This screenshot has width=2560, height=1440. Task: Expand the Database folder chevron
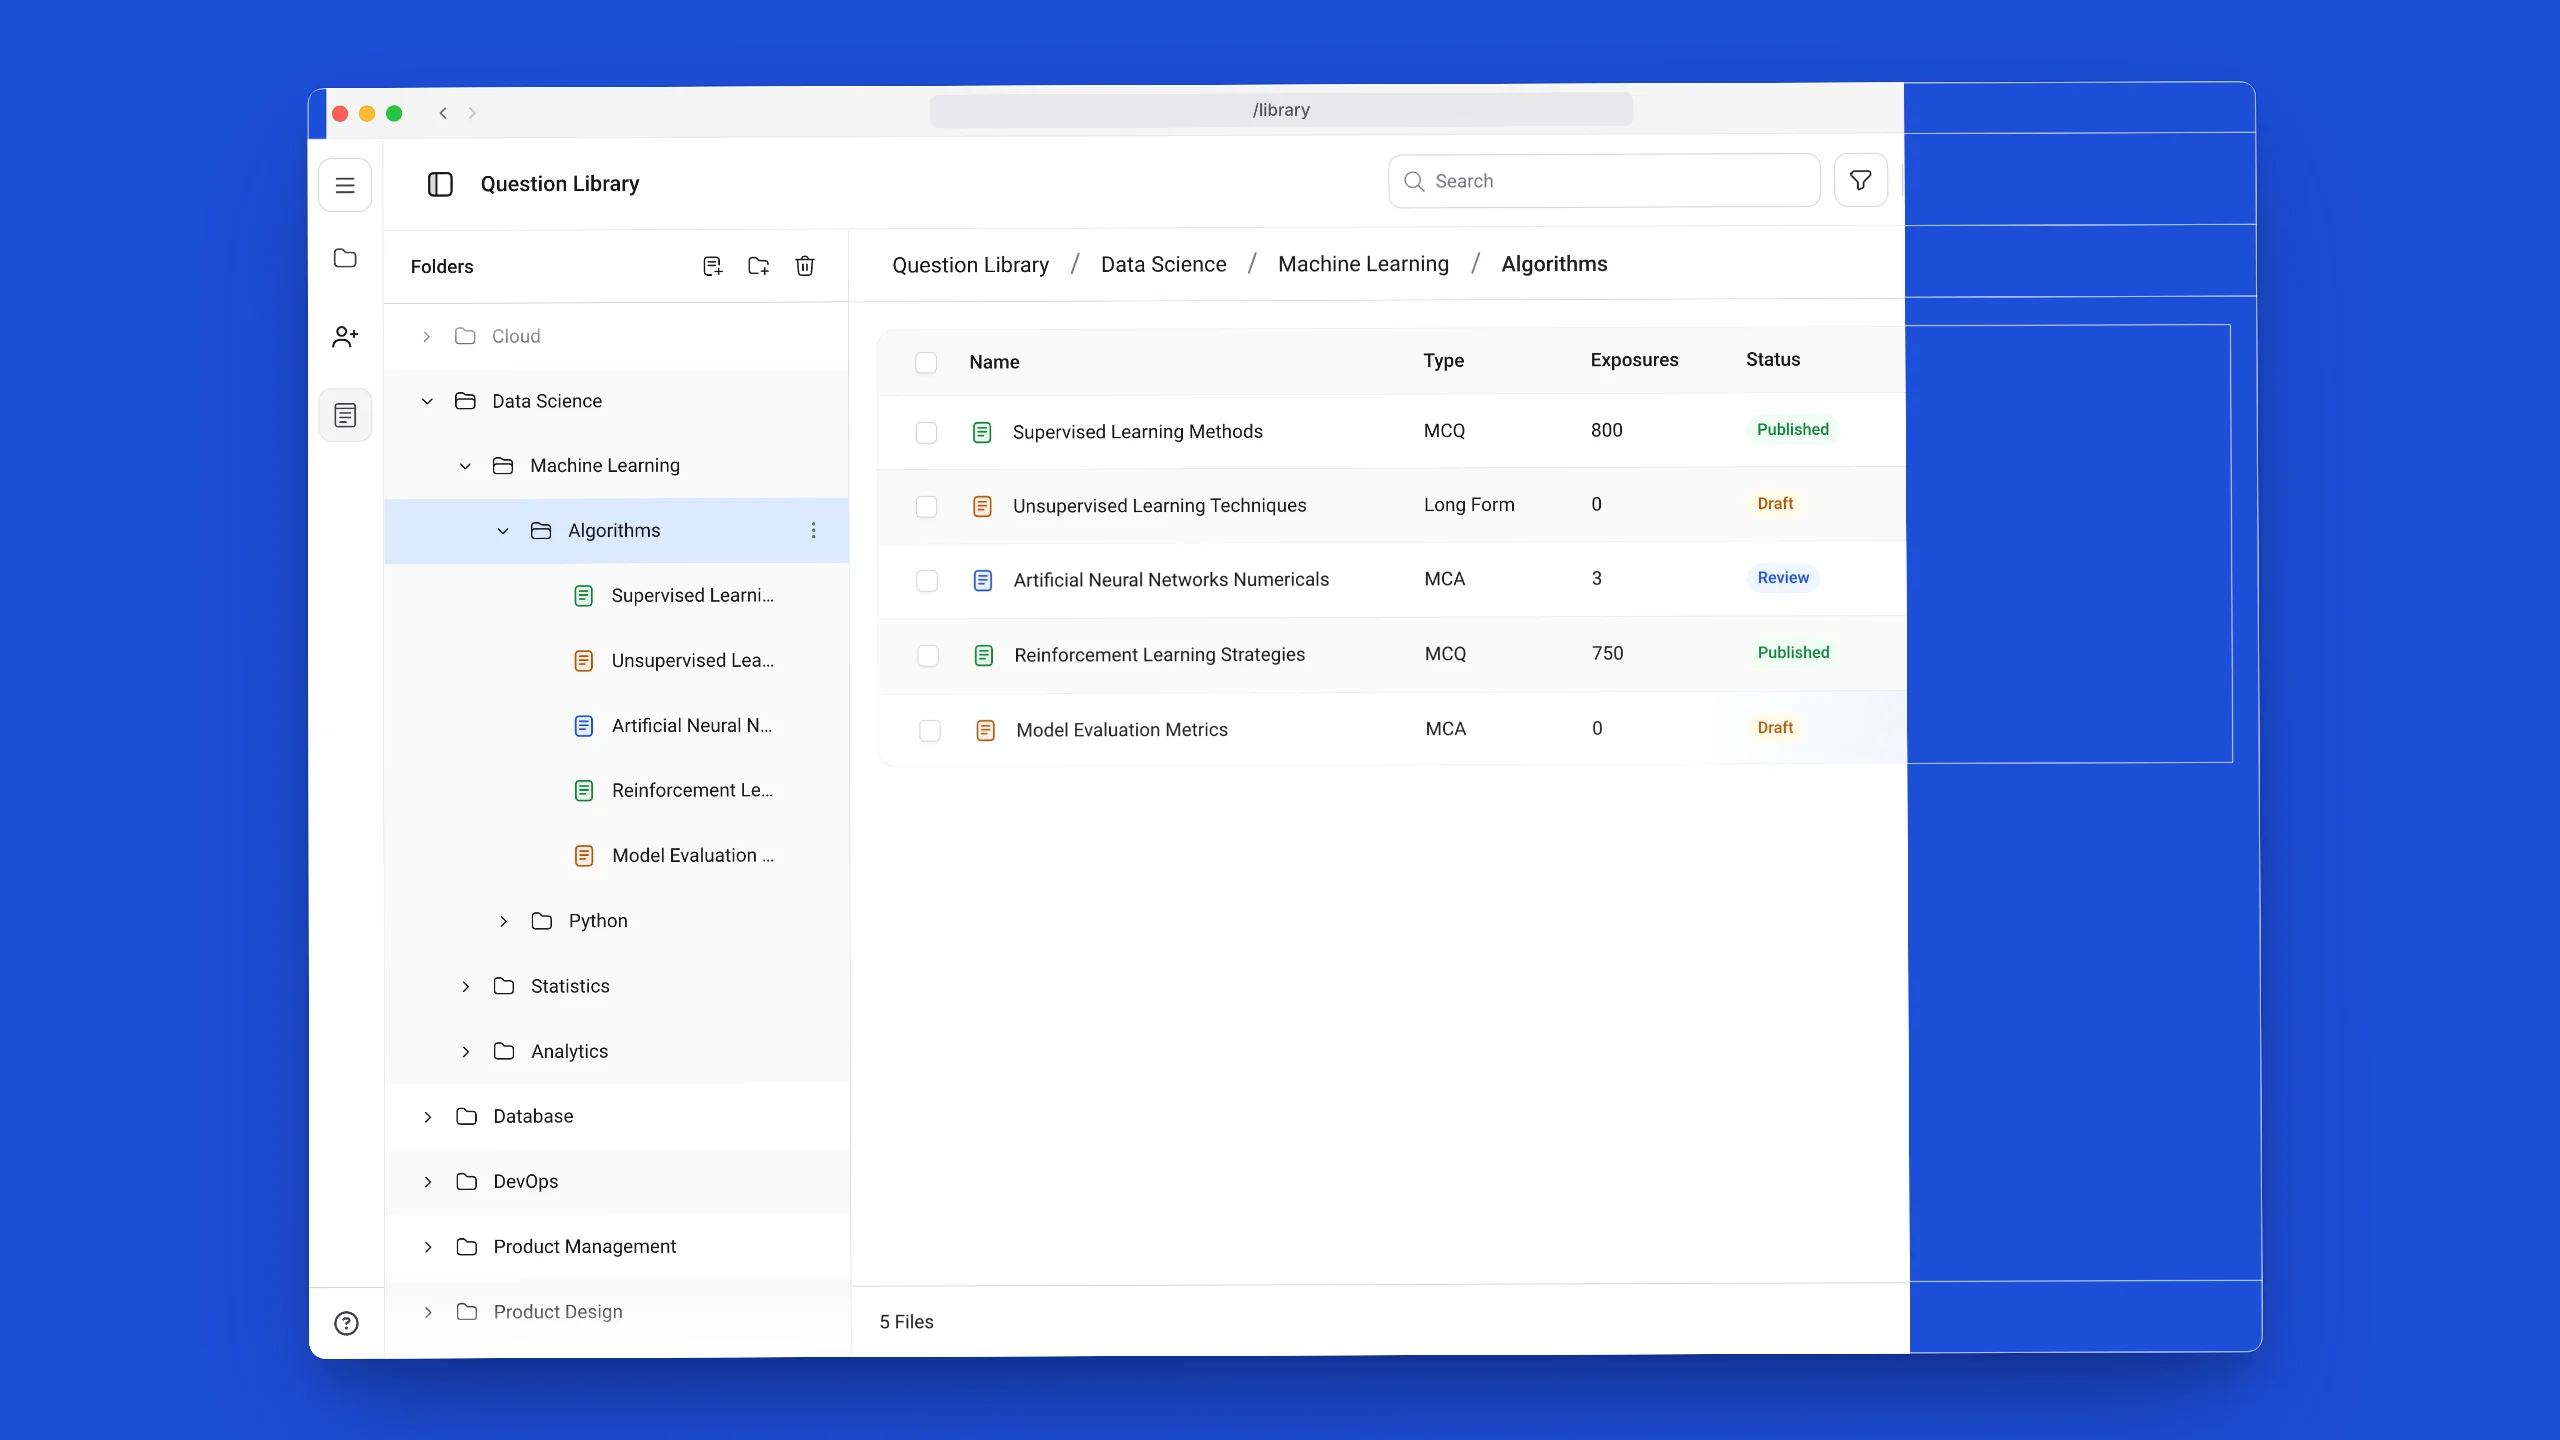tap(427, 1116)
